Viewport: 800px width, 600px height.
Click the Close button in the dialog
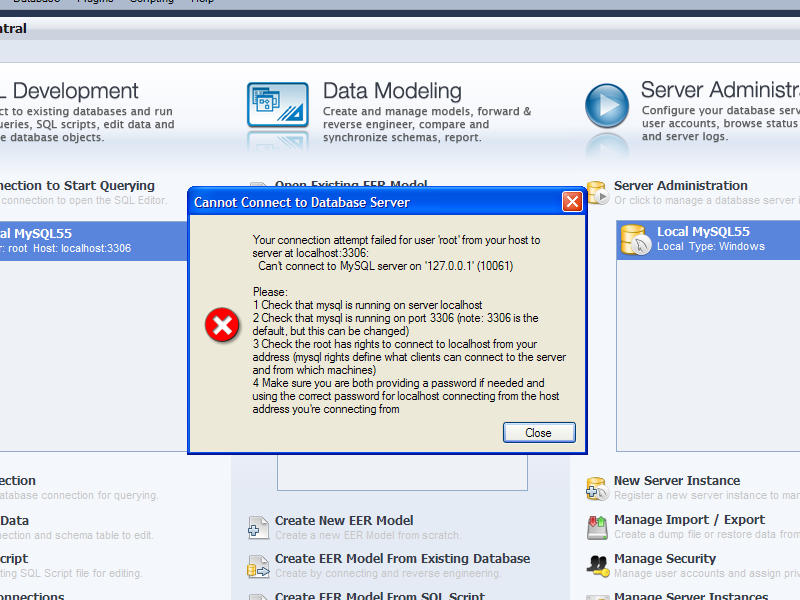(539, 433)
